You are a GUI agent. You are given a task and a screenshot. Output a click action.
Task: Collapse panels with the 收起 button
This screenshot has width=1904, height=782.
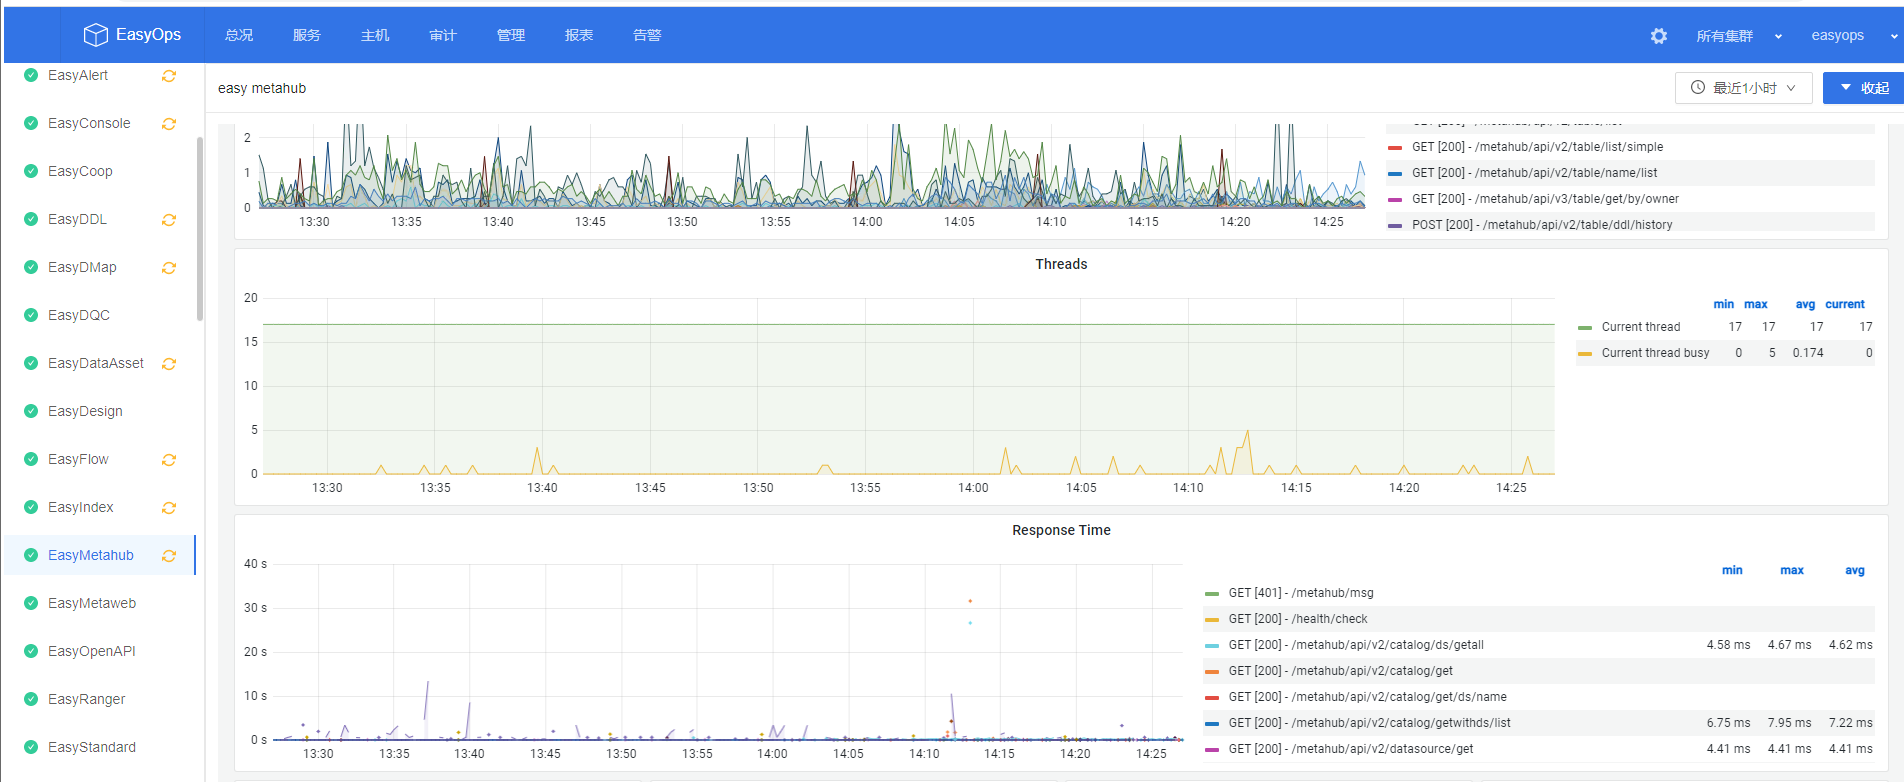click(x=1864, y=88)
